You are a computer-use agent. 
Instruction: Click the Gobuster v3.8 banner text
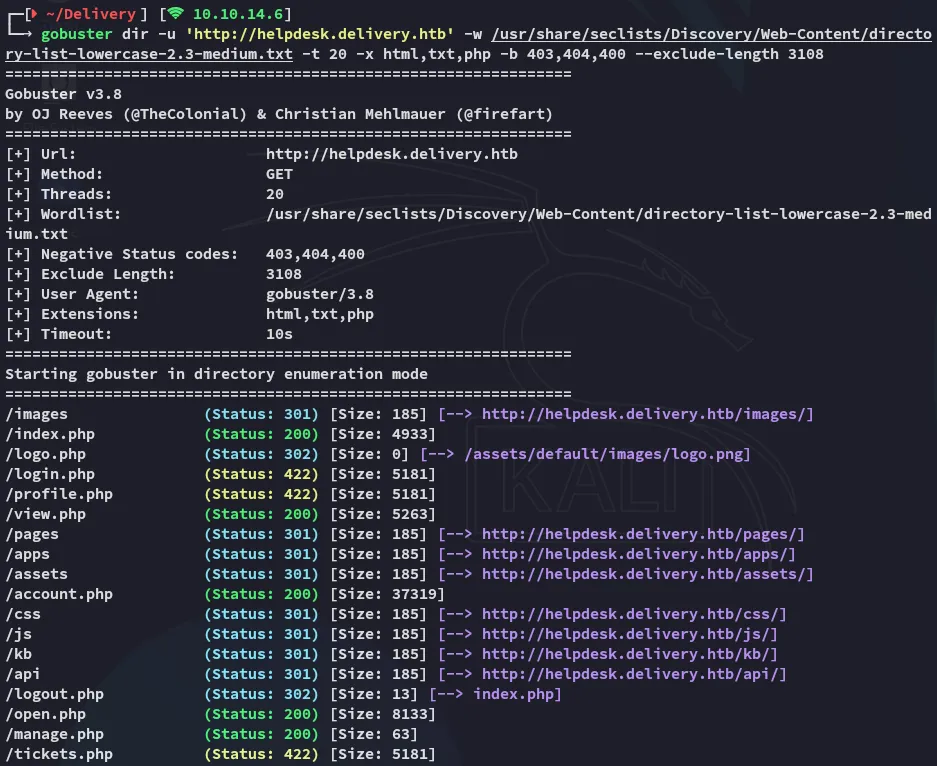[x=58, y=94]
